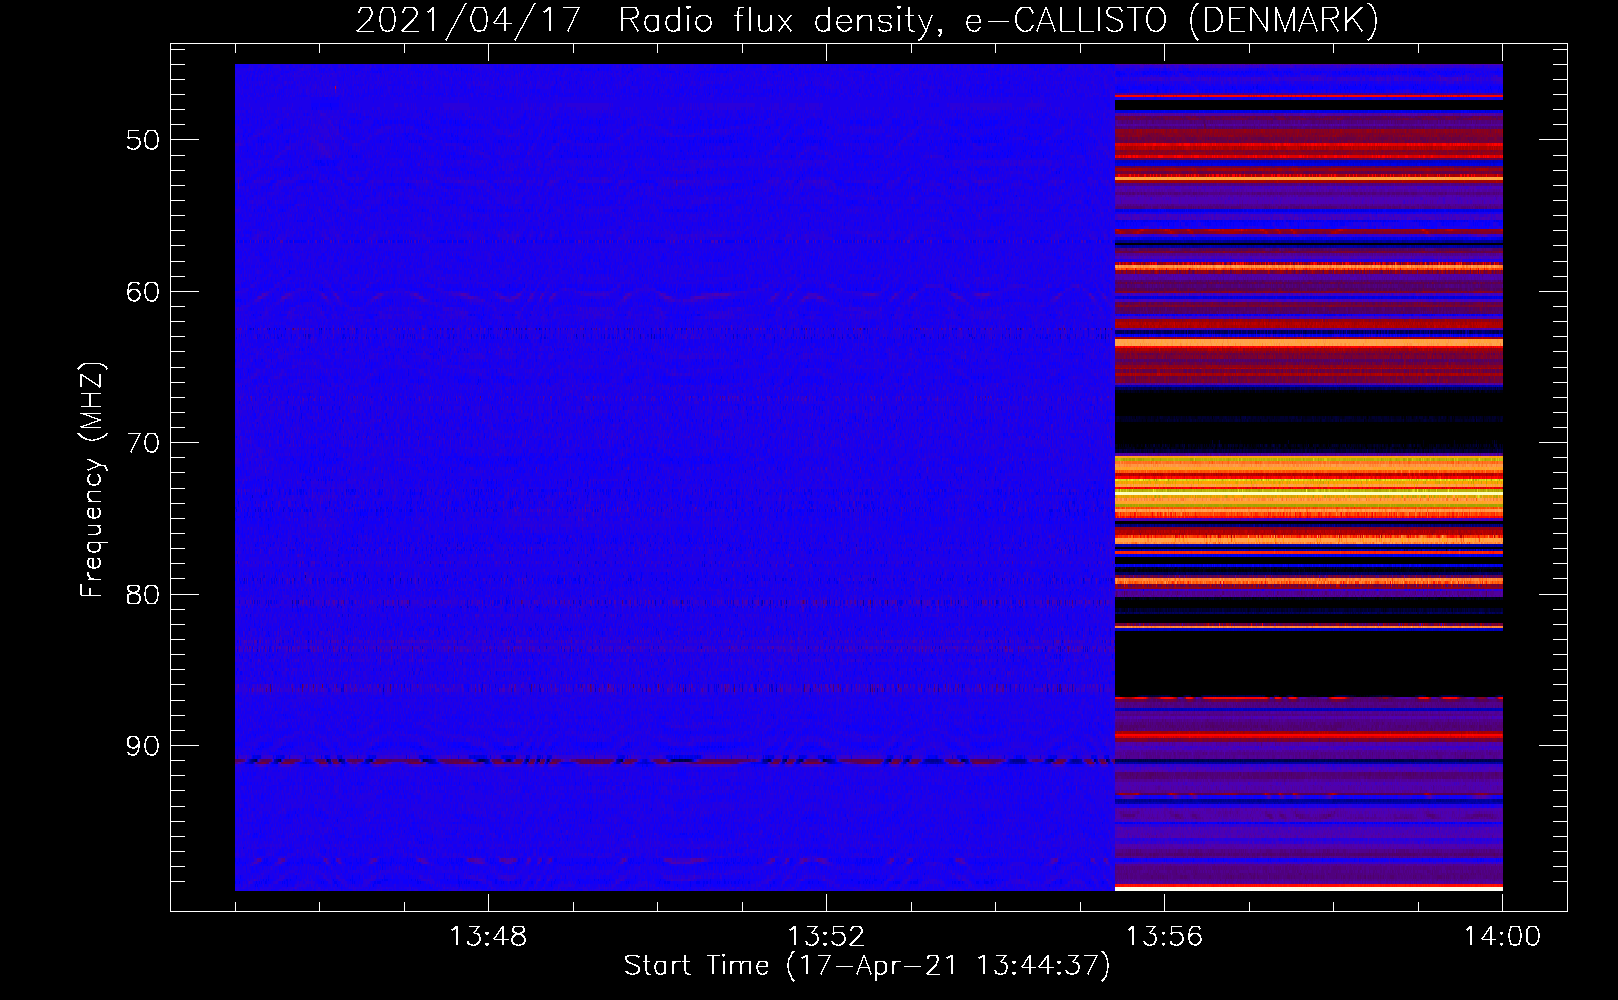The height and width of the screenshot is (1000, 1618).
Task: Click the "Start Time (17-Apr-21 13:44:37)" label
Action: 867,965
